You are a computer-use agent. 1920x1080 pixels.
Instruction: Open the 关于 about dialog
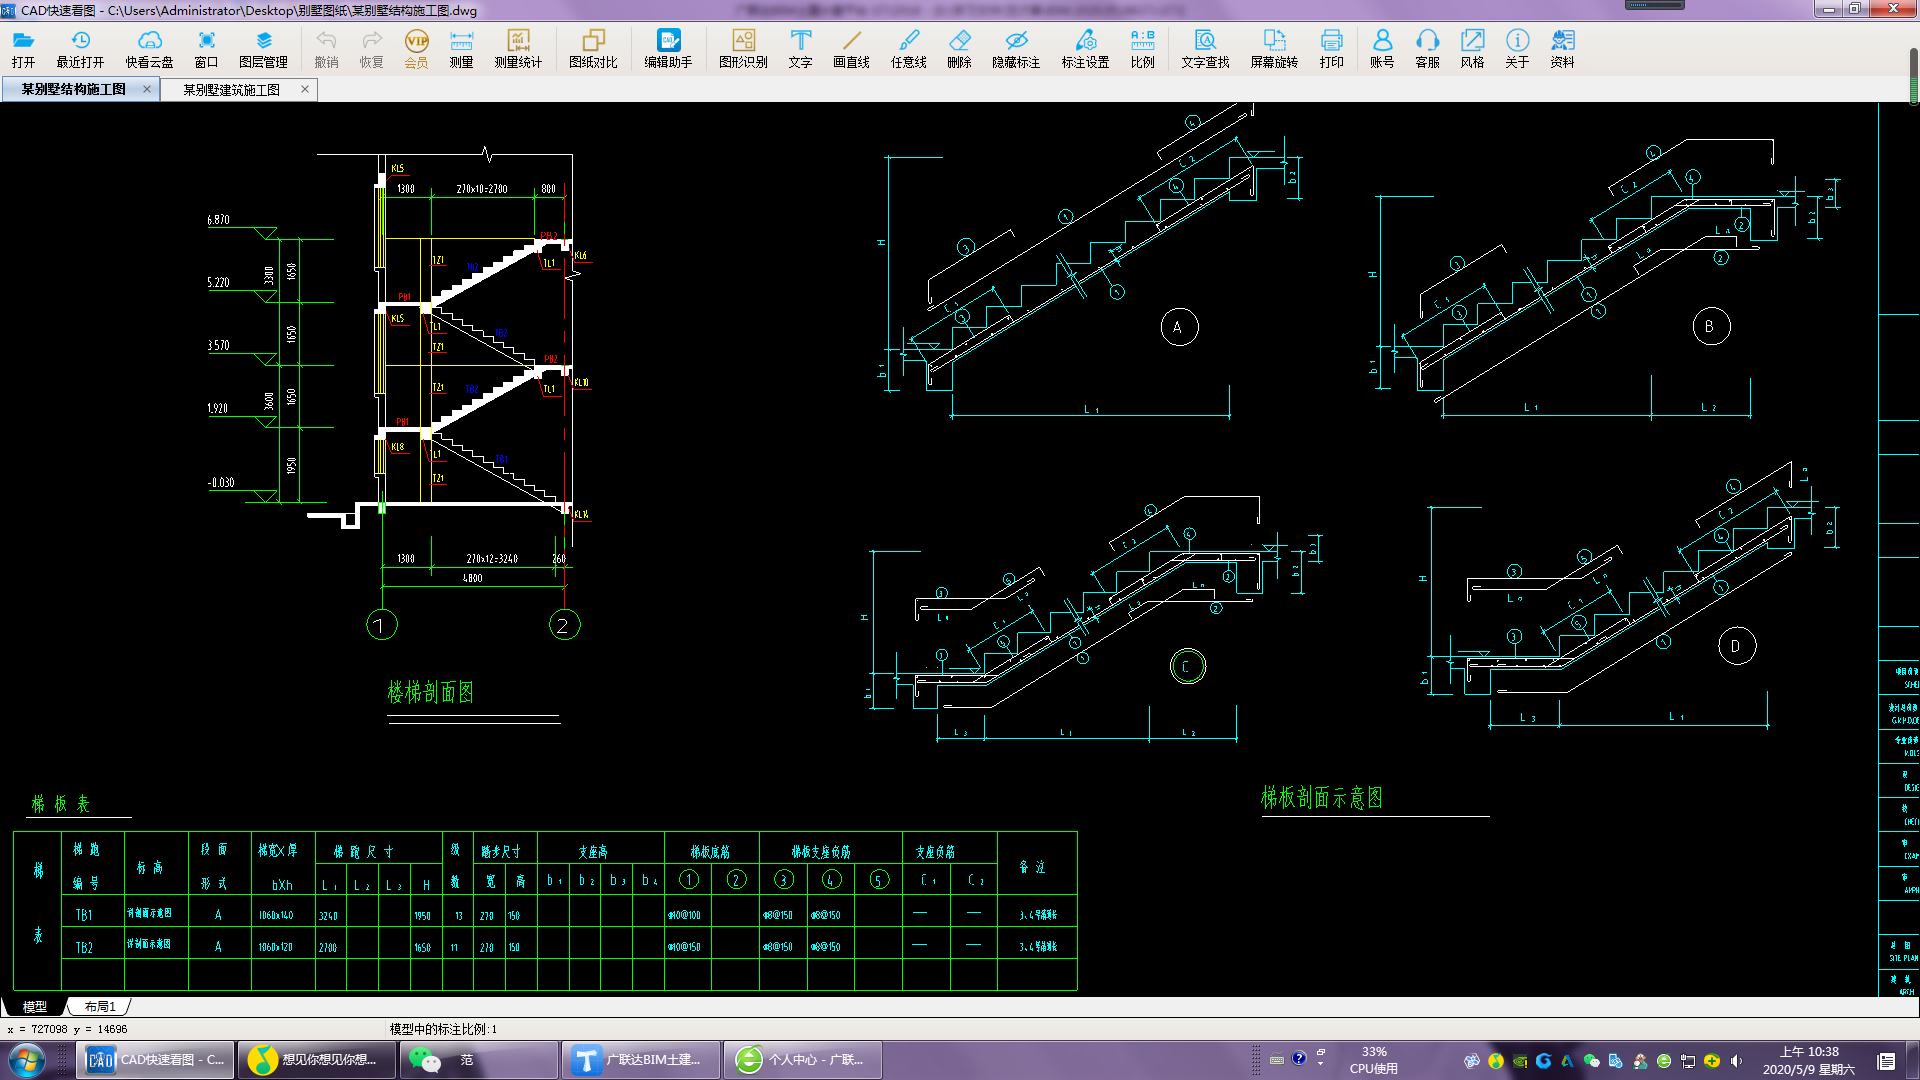[x=1517, y=49]
